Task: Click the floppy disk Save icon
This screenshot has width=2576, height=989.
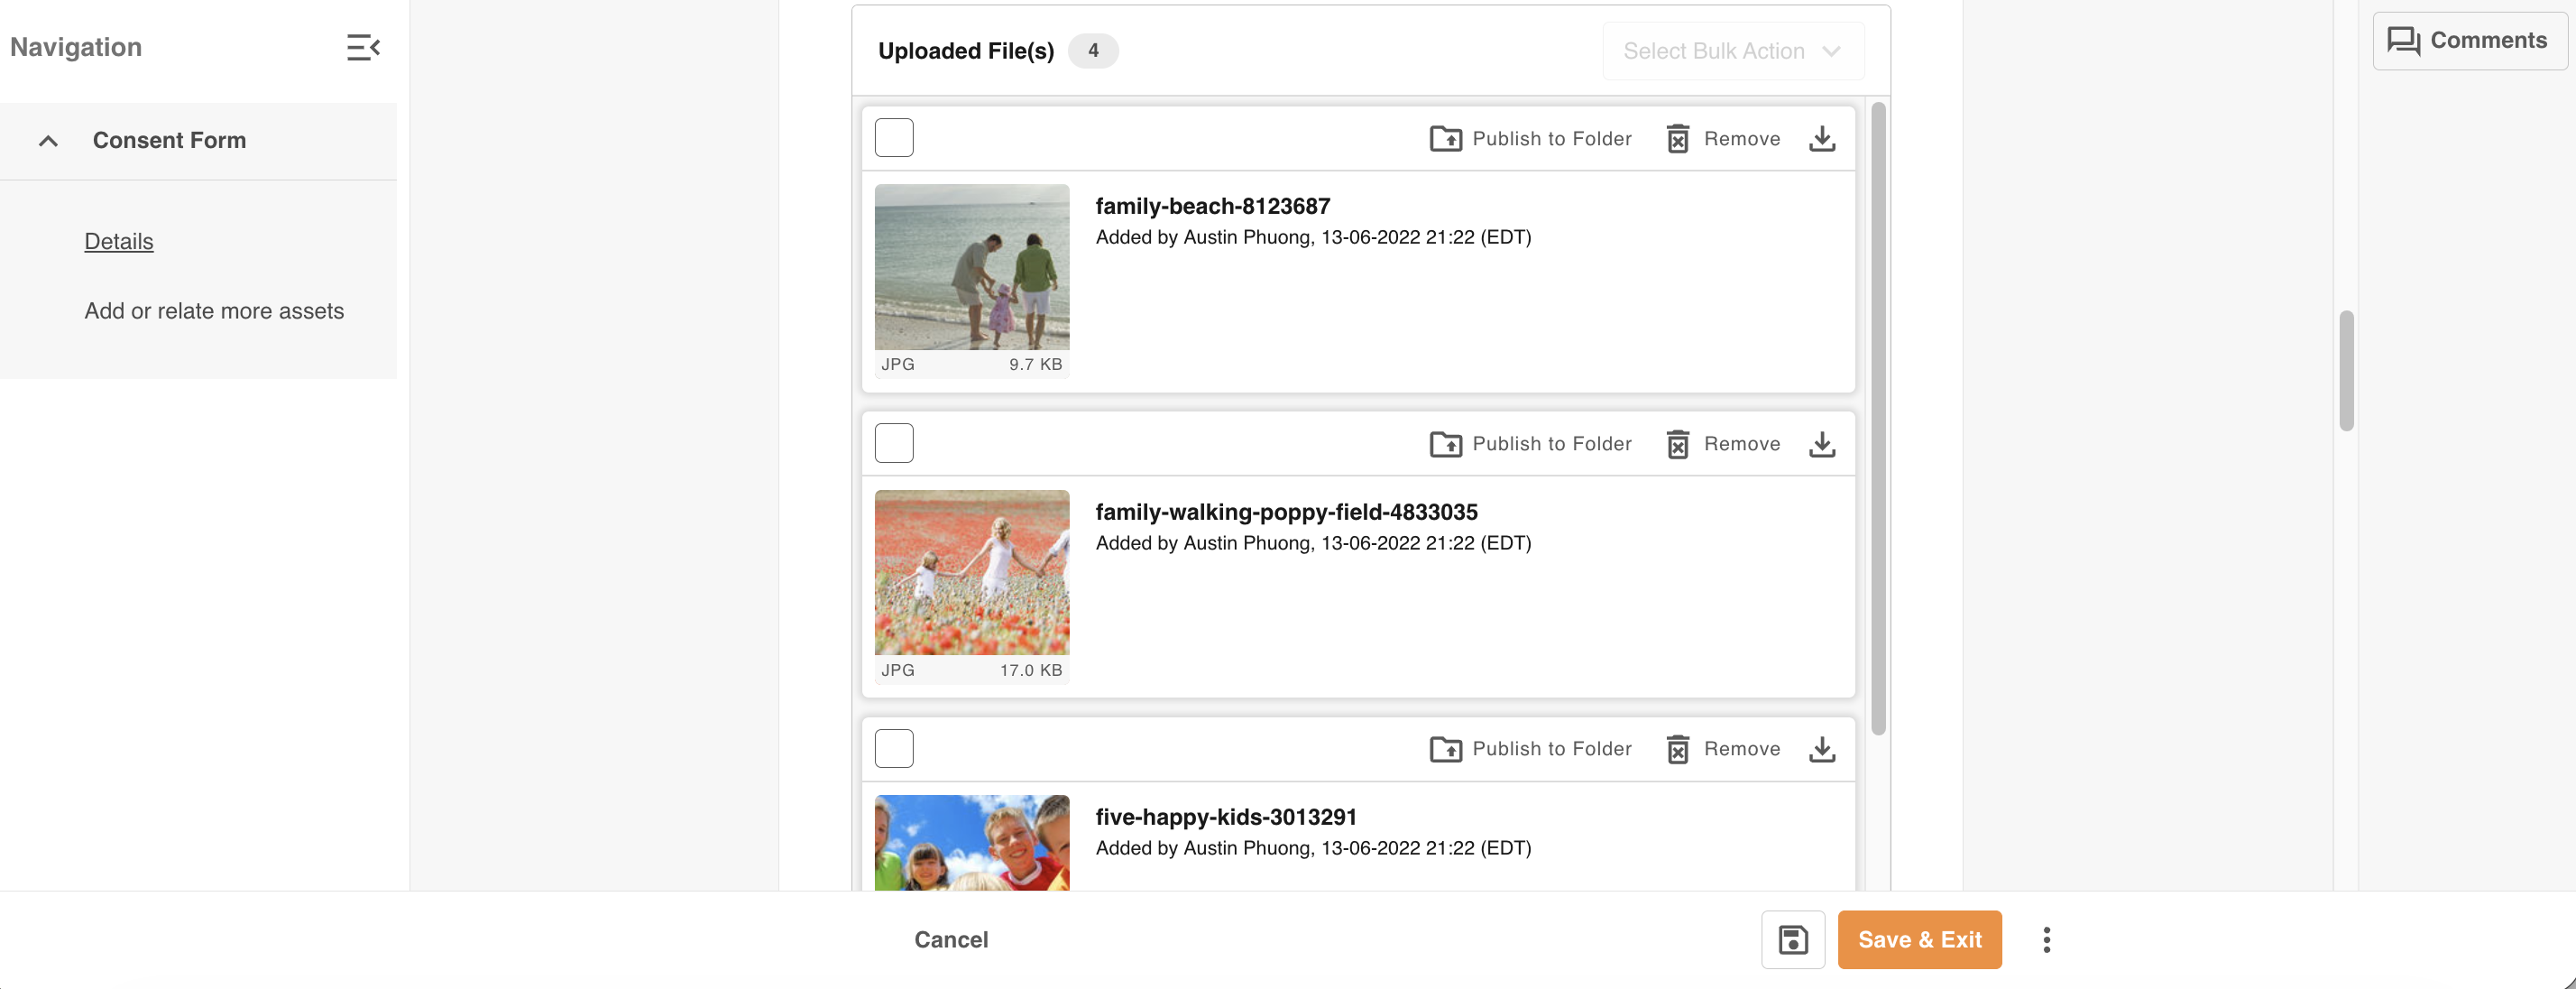Action: pyautogui.click(x=1793, y=940)
